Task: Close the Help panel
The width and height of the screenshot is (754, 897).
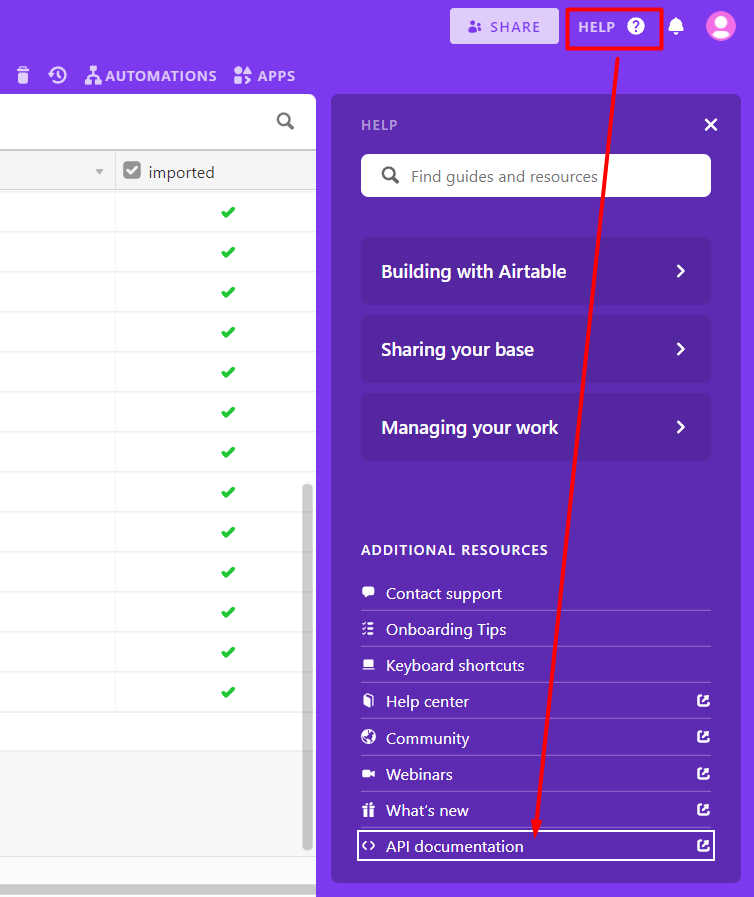Action: click(710, 125)
